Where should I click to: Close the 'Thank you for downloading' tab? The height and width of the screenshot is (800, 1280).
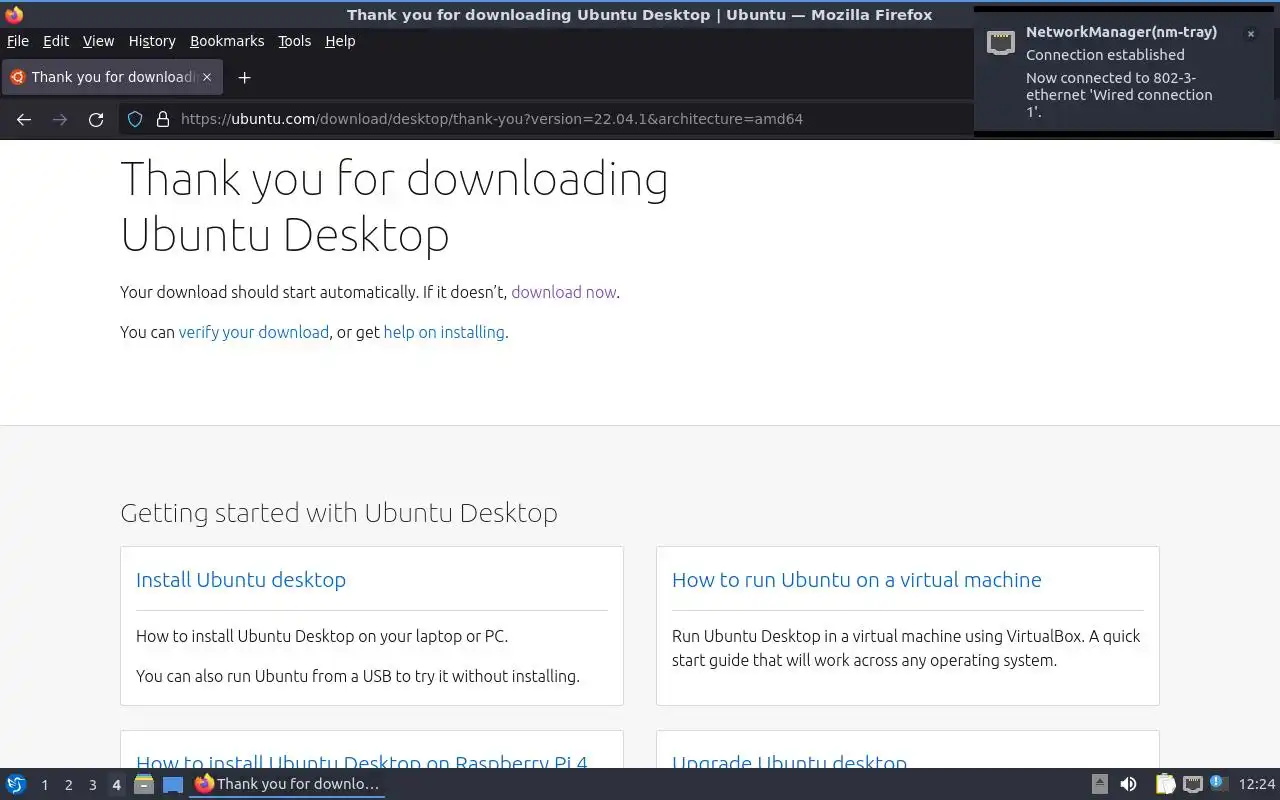pos(207,77)
